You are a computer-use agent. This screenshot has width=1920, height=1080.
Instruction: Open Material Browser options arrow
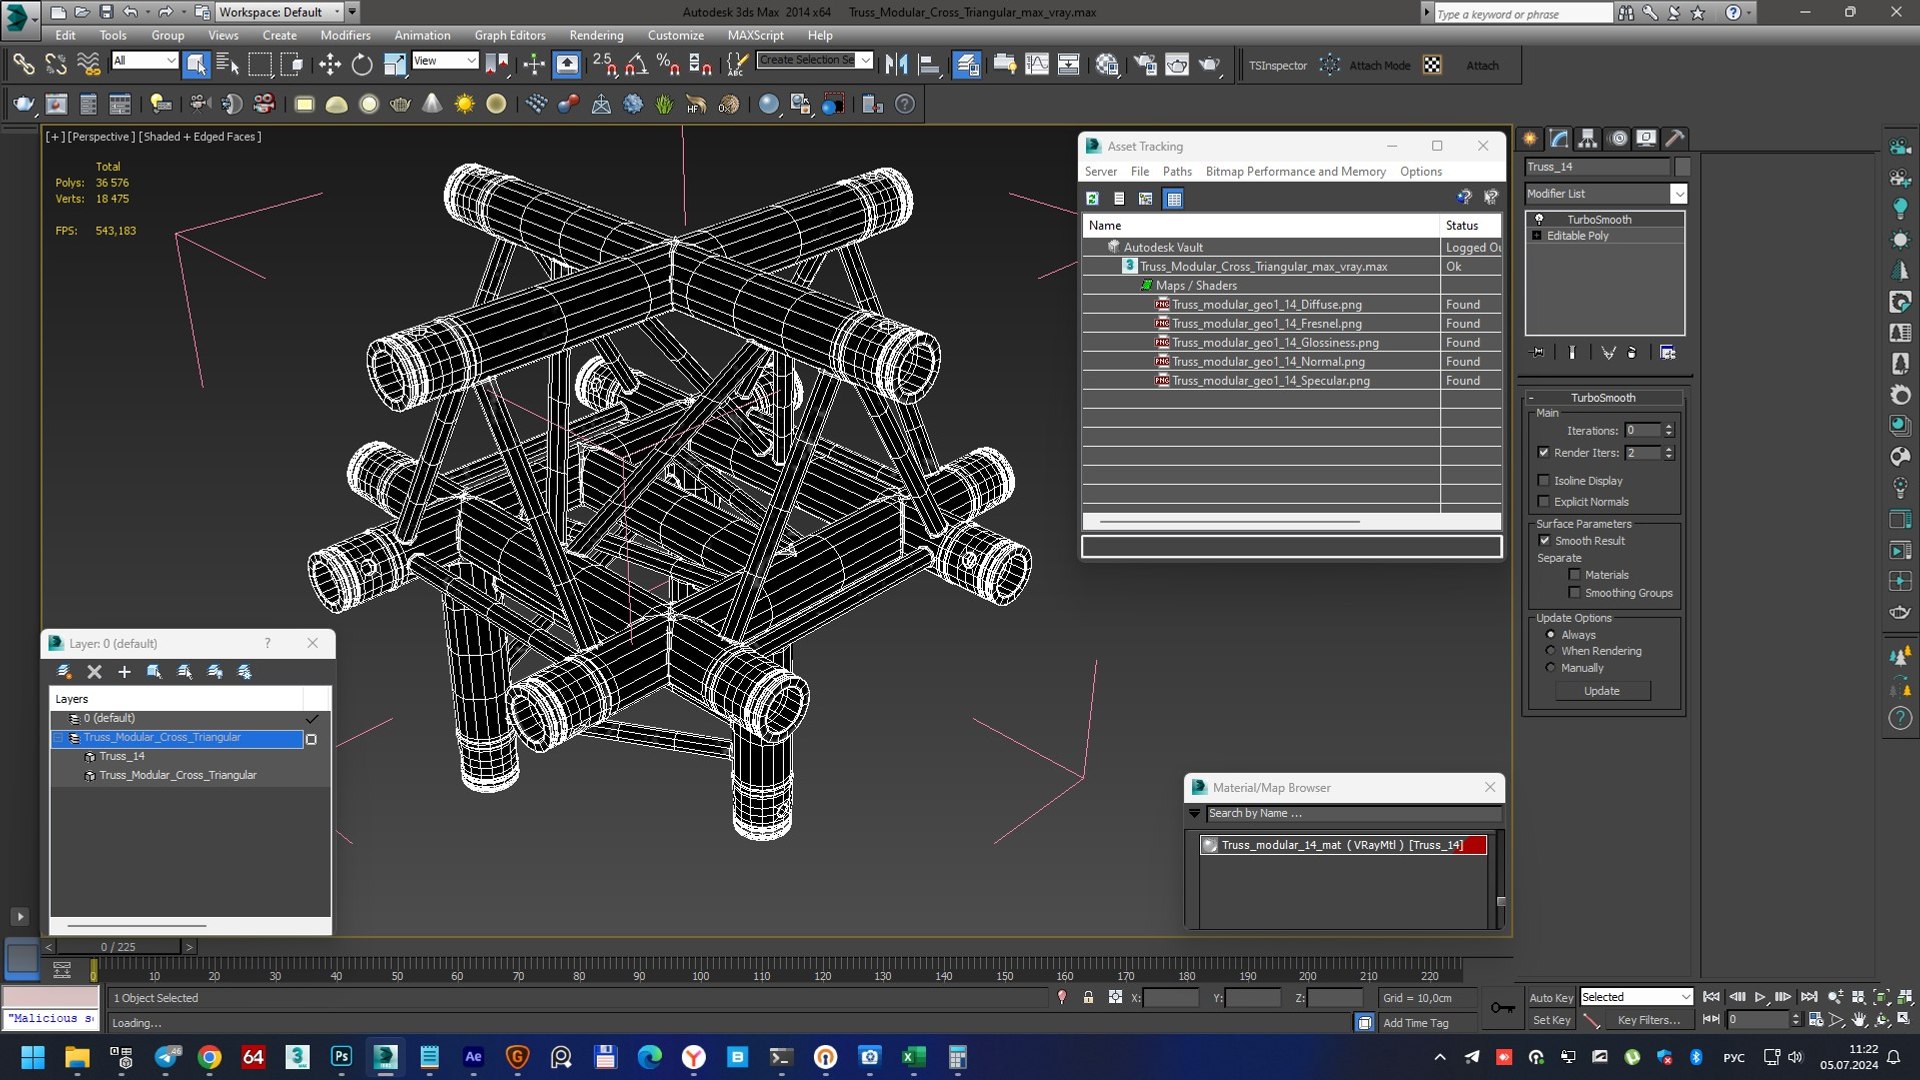[x=1194, y=814]
